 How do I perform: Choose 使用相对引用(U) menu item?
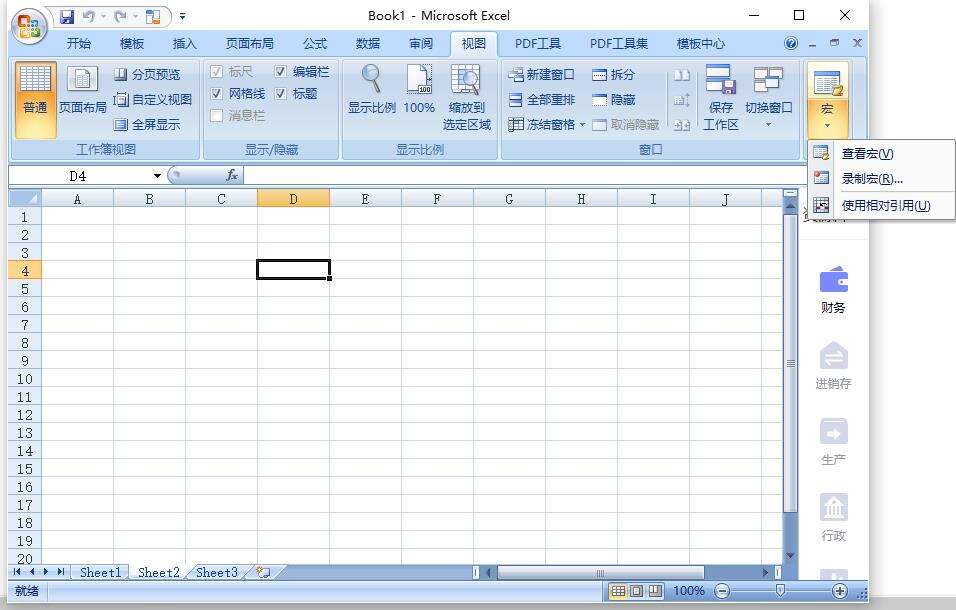[881, 205]
